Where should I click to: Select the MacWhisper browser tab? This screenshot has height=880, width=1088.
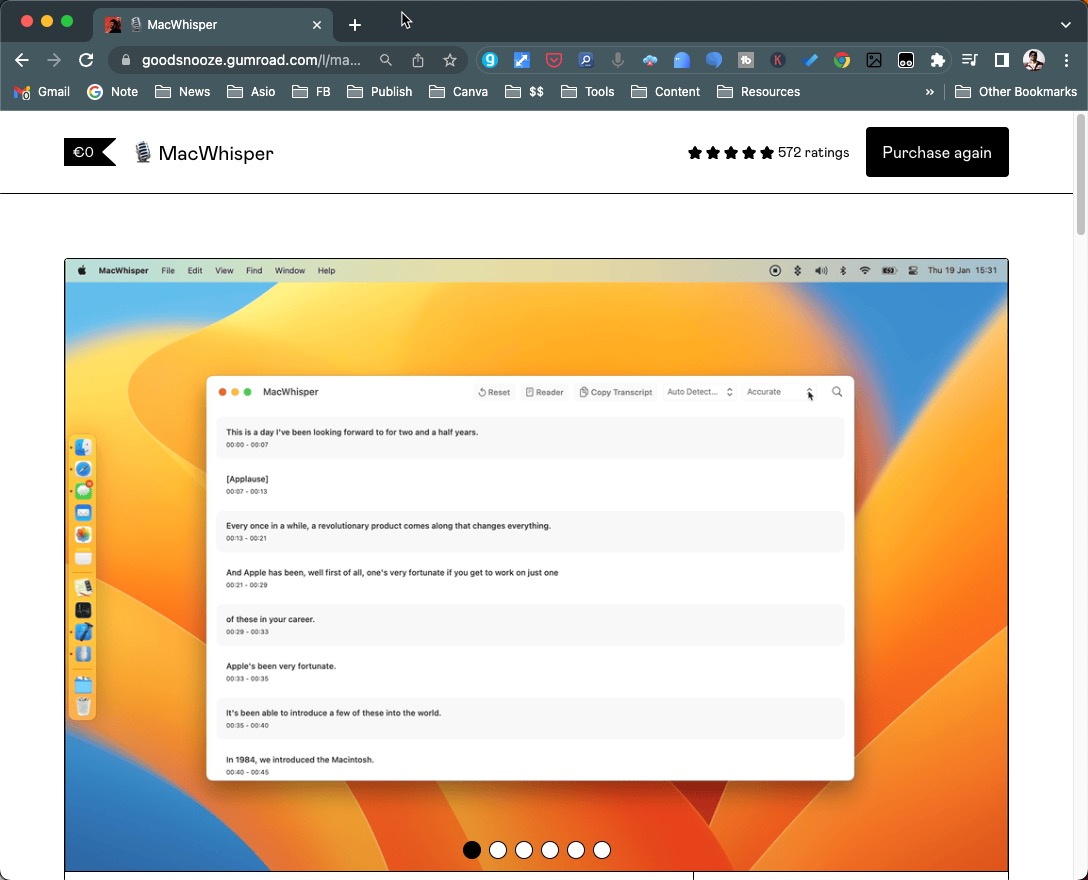point(213,25)
